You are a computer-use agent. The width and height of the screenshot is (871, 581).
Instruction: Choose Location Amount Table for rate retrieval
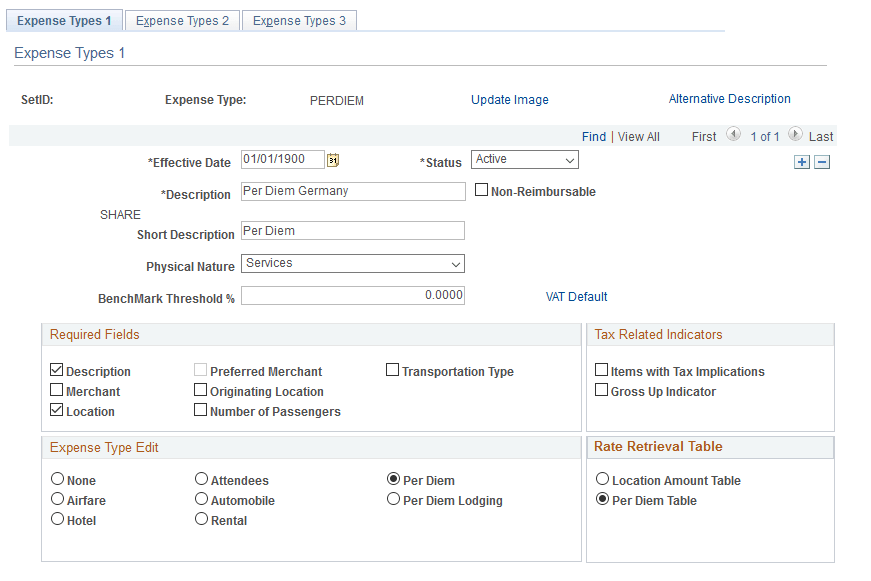[x=602, y=479]
